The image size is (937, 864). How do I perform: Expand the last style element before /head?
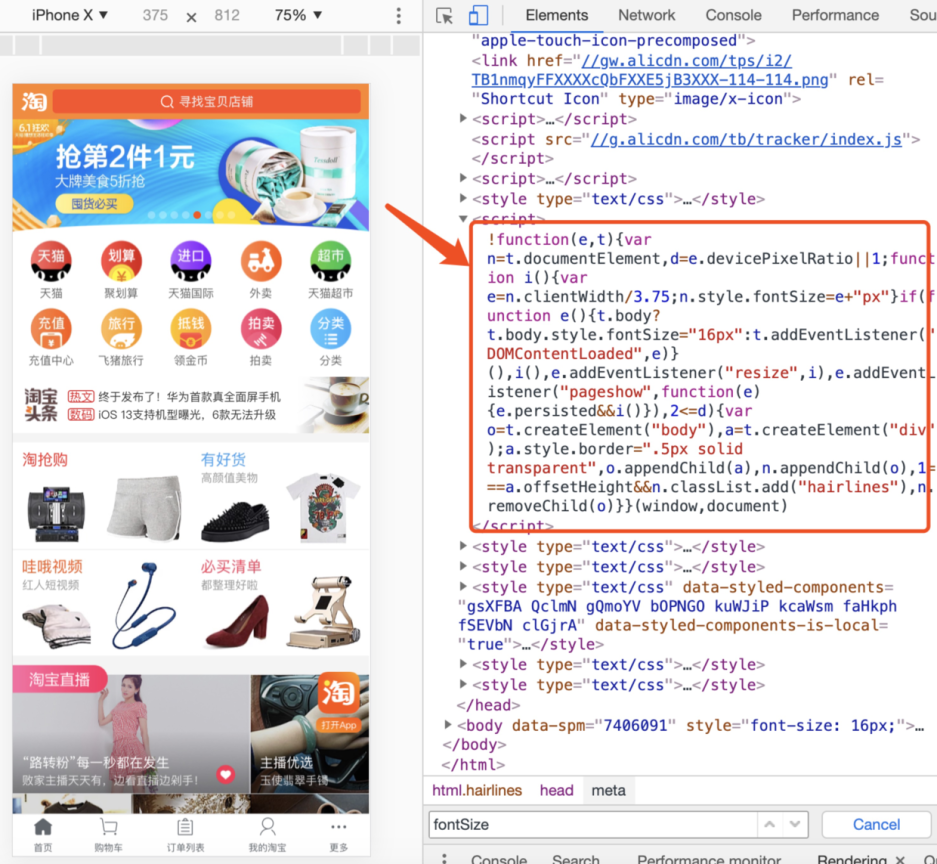(x=463, y=684)
